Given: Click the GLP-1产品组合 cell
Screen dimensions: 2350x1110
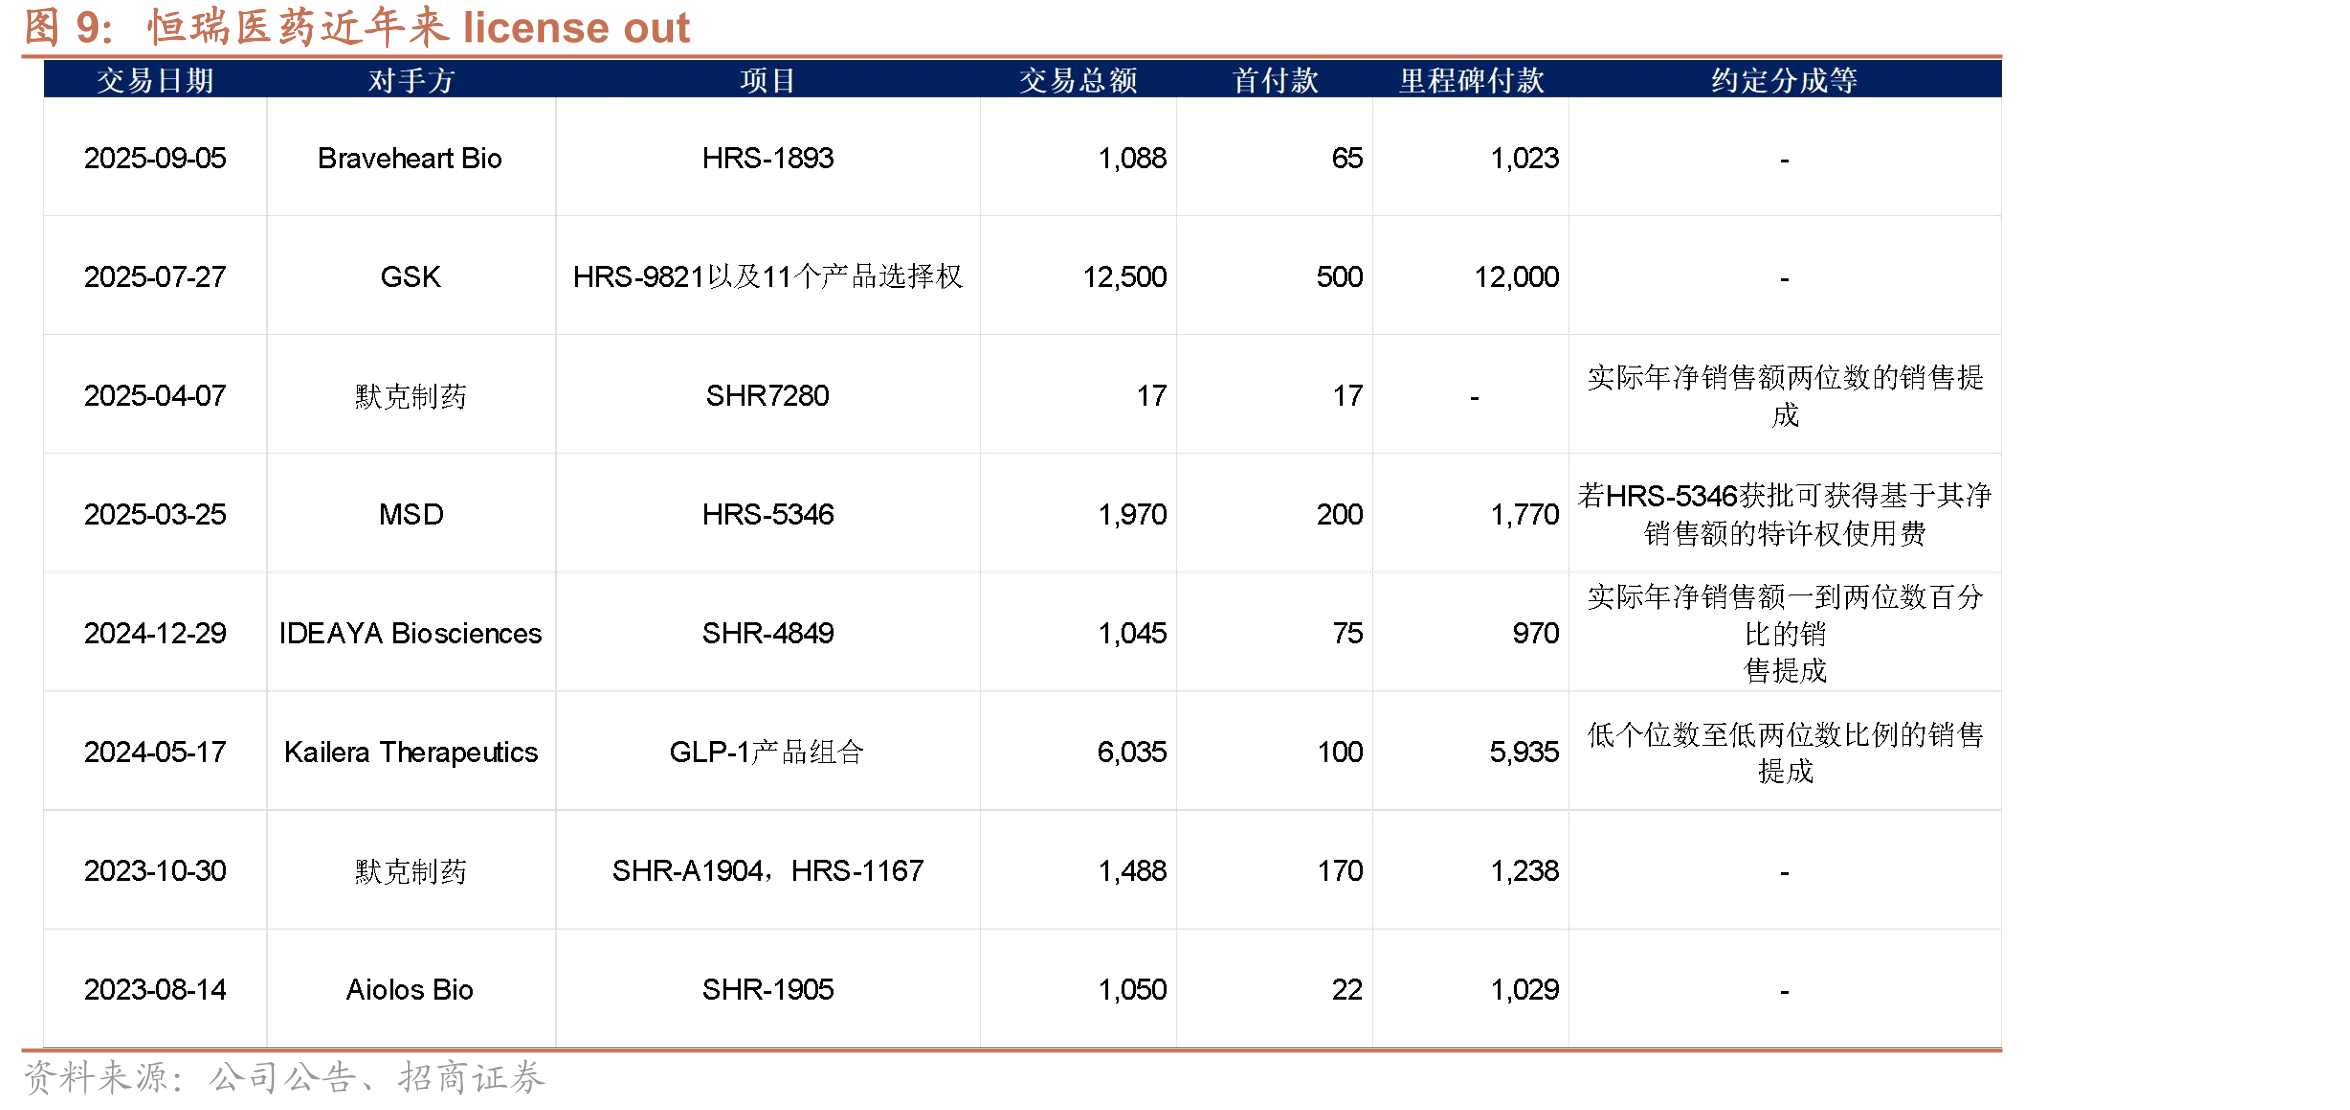Looking at the screenshot, I should [x=767, y=753].
